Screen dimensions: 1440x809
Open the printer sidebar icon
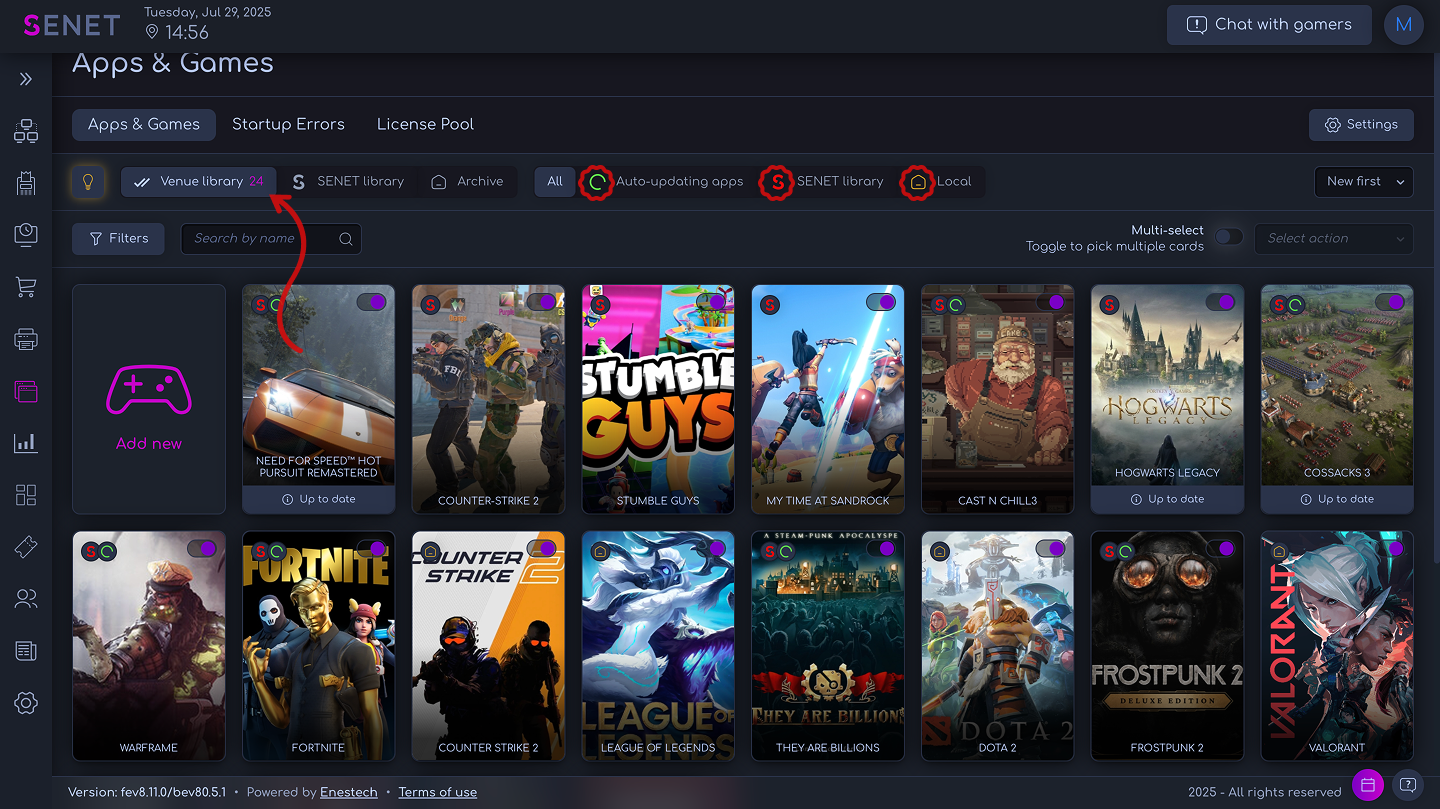(x=26, y=339)
